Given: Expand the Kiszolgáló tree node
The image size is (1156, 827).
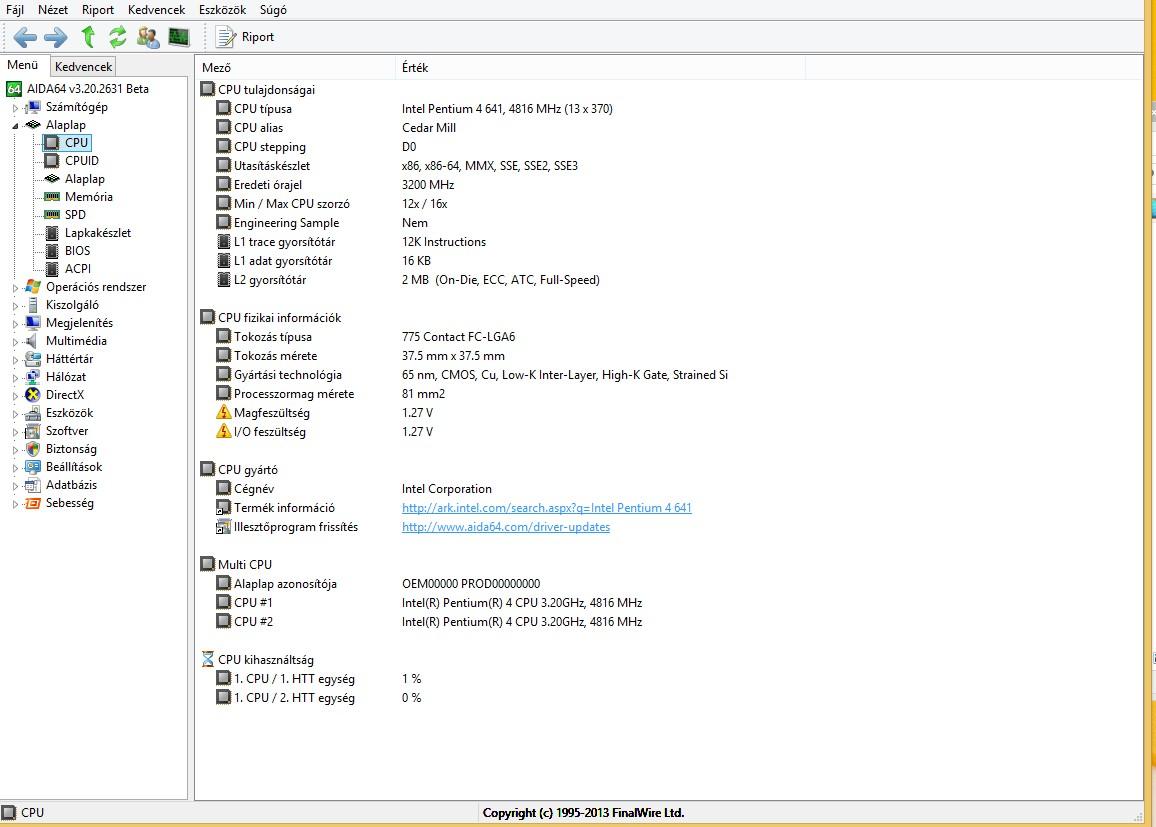Looking at the screenshot, I should click(15, 305).
